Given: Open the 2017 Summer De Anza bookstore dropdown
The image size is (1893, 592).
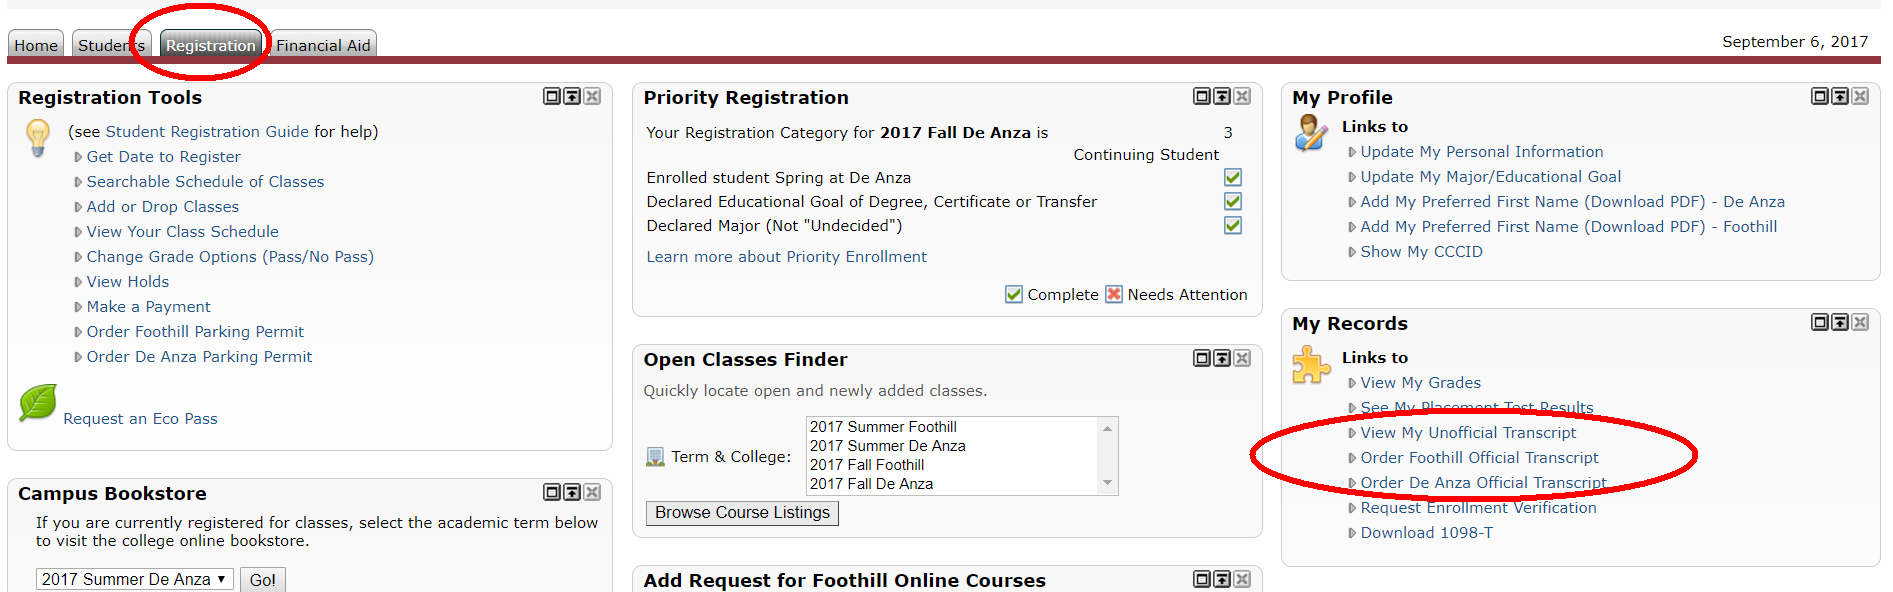Looking at the screenshot, I should click(135, 579).
